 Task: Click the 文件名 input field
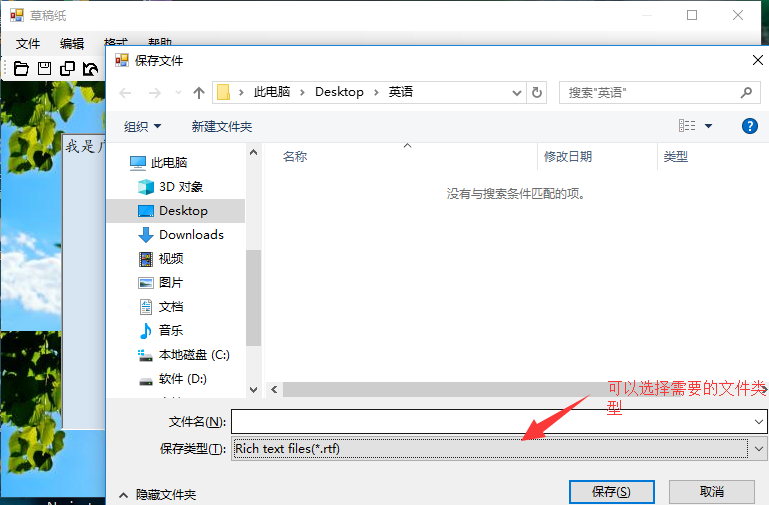(x=499, y=422)
